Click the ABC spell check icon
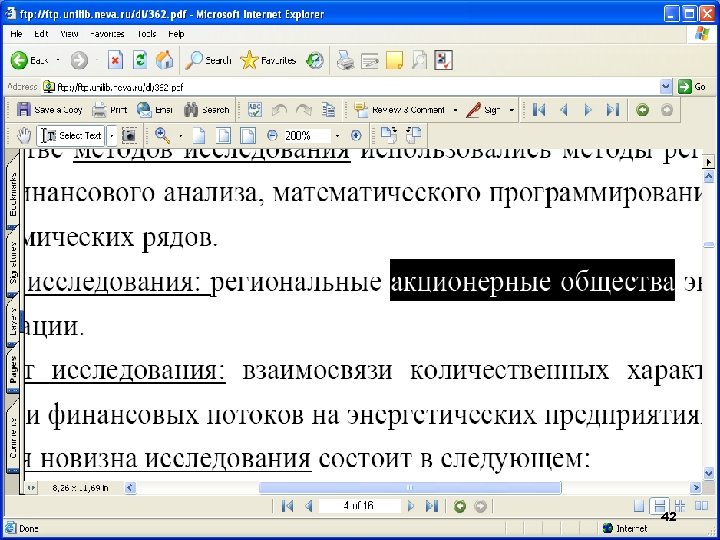The width and height of the screenshot is (720, 540). click(x=254, y=110)
